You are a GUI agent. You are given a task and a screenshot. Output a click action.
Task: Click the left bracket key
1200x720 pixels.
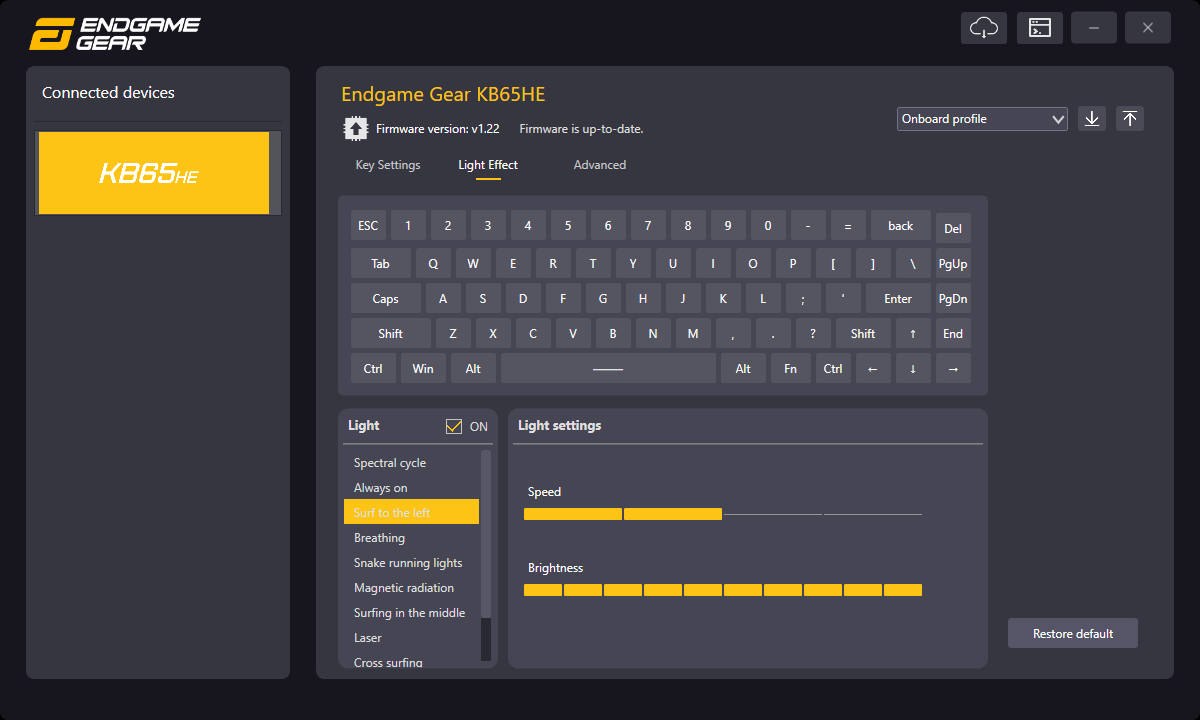(x=833, y=264)
